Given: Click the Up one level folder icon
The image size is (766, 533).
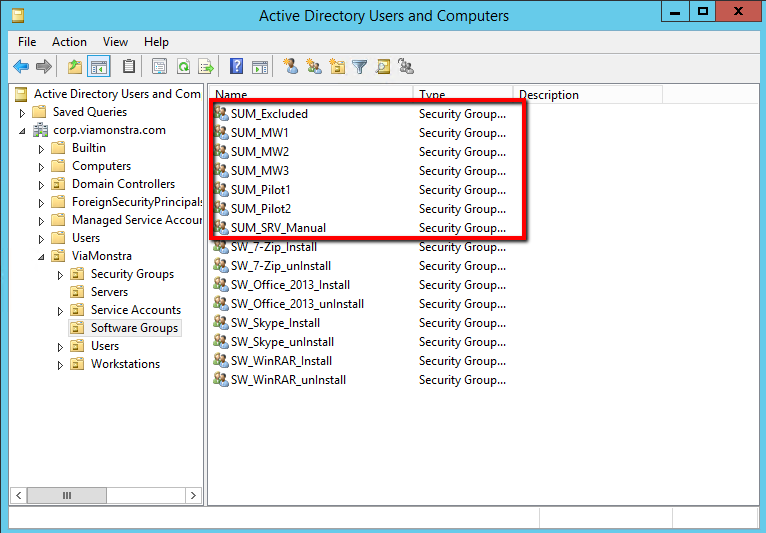Looking at the screenshot, I should tap(75, 67).
